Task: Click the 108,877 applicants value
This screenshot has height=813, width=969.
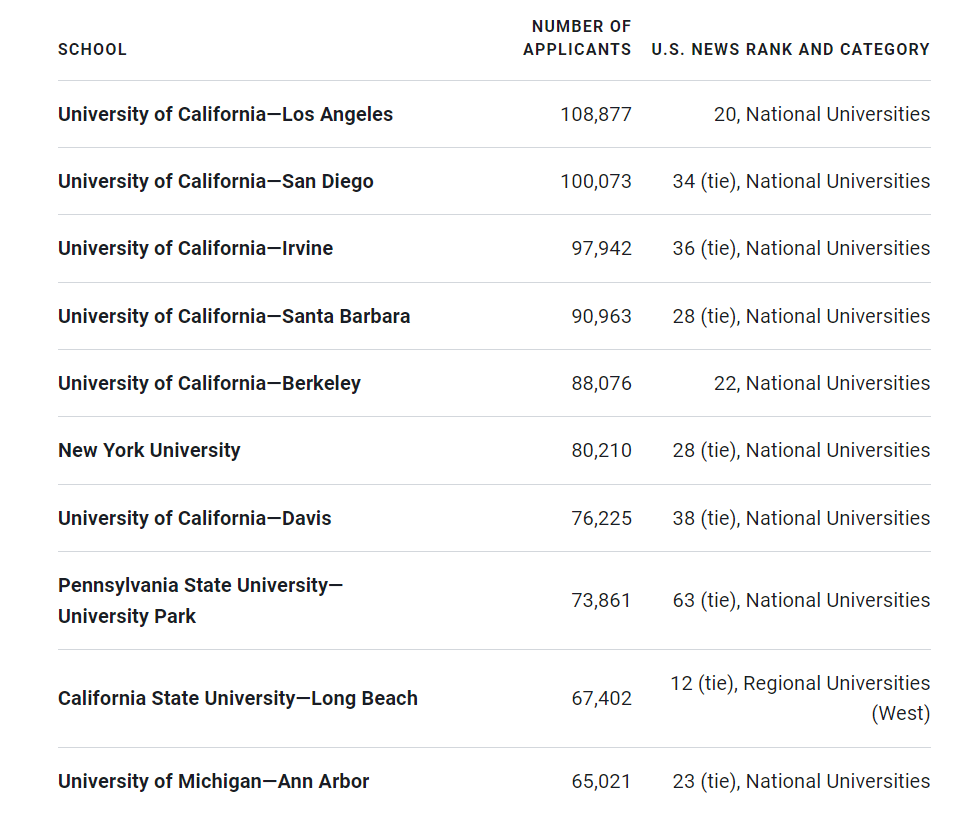Action: [x=595, y=114]
